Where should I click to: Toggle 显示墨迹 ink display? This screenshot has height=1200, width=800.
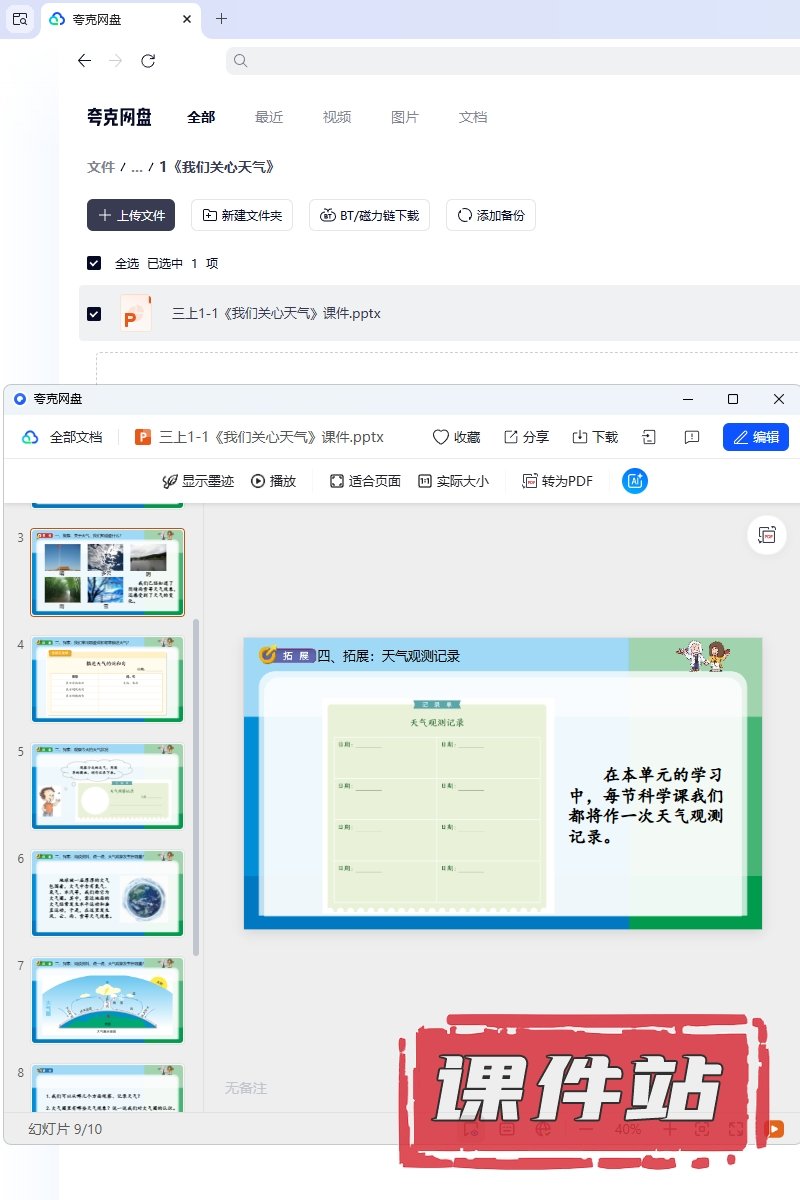point(198,481)
